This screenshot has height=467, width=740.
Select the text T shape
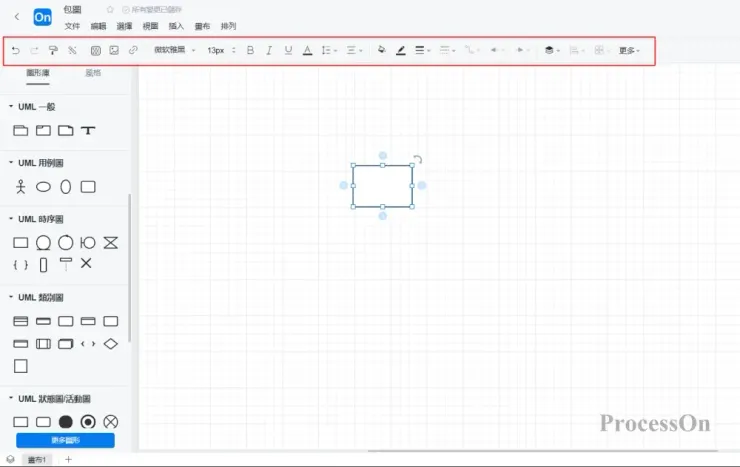pyautogui.click(x=88, y=131)
